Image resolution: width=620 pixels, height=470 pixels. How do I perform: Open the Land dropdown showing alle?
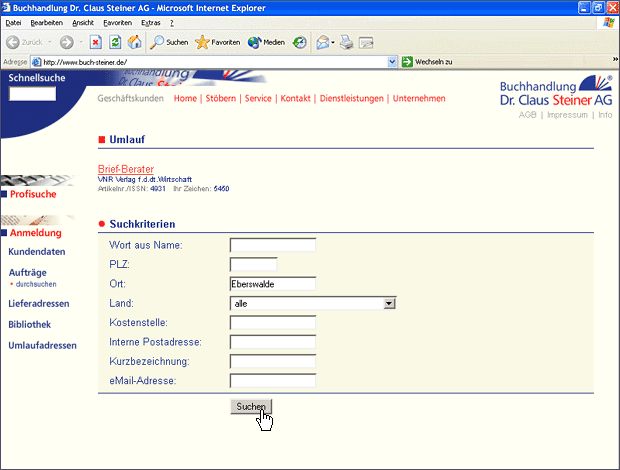[313, 303]
